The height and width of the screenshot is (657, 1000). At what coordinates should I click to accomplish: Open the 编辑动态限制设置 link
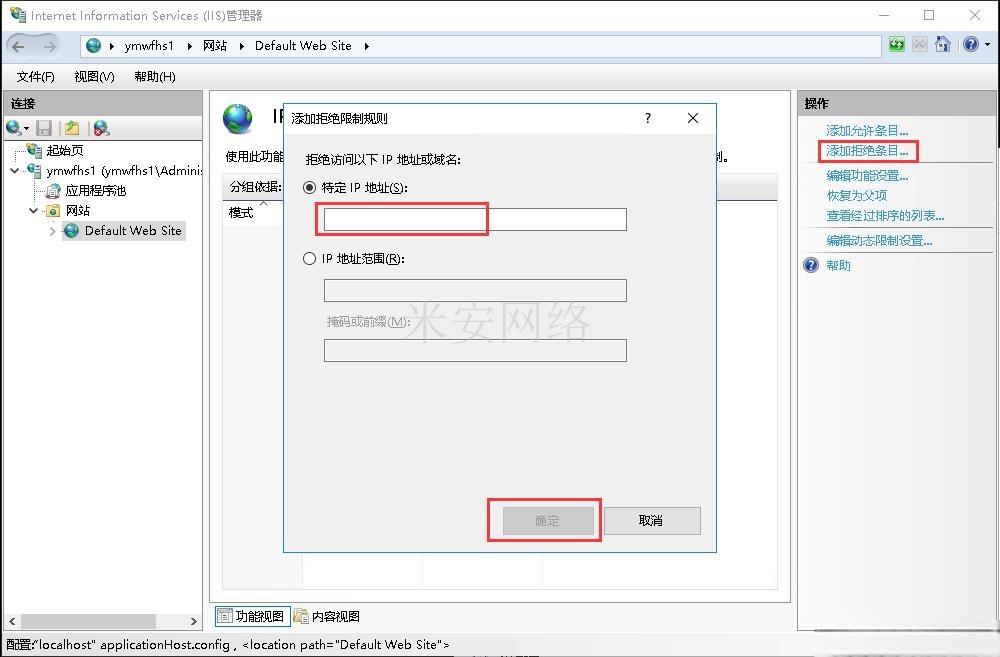click(879, 240)
